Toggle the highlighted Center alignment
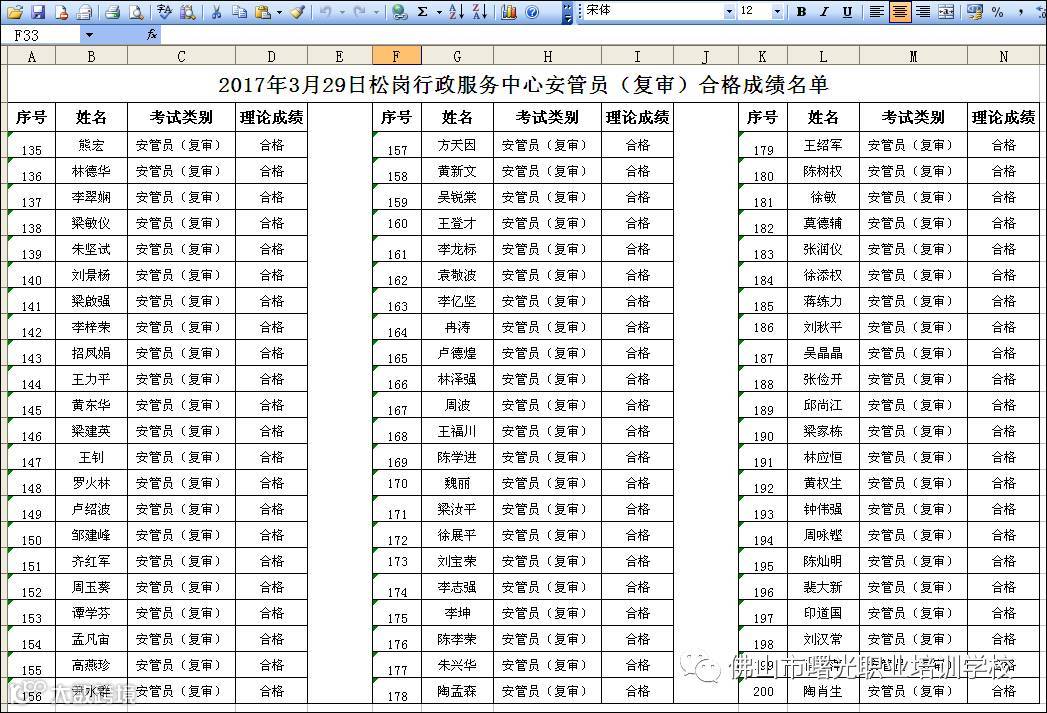Image resolution: width=1047 pixels, height=713 pixels. click(900, 11)
